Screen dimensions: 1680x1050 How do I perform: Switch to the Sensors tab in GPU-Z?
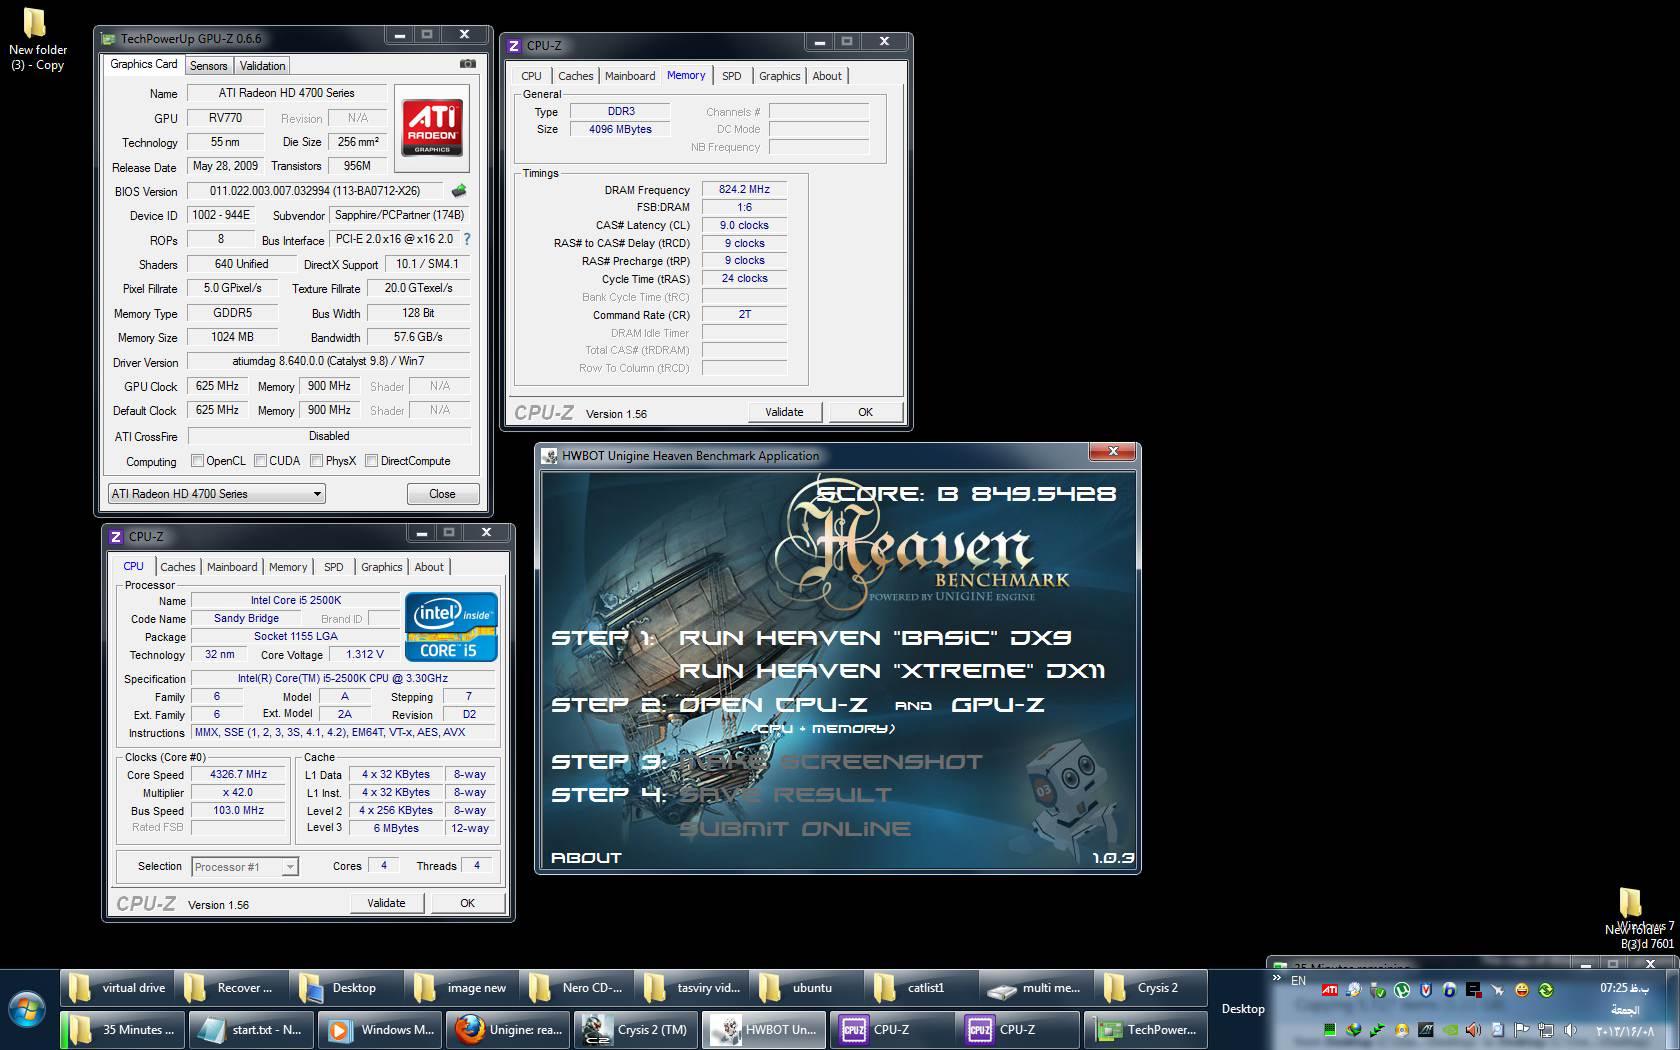(209, 66)
